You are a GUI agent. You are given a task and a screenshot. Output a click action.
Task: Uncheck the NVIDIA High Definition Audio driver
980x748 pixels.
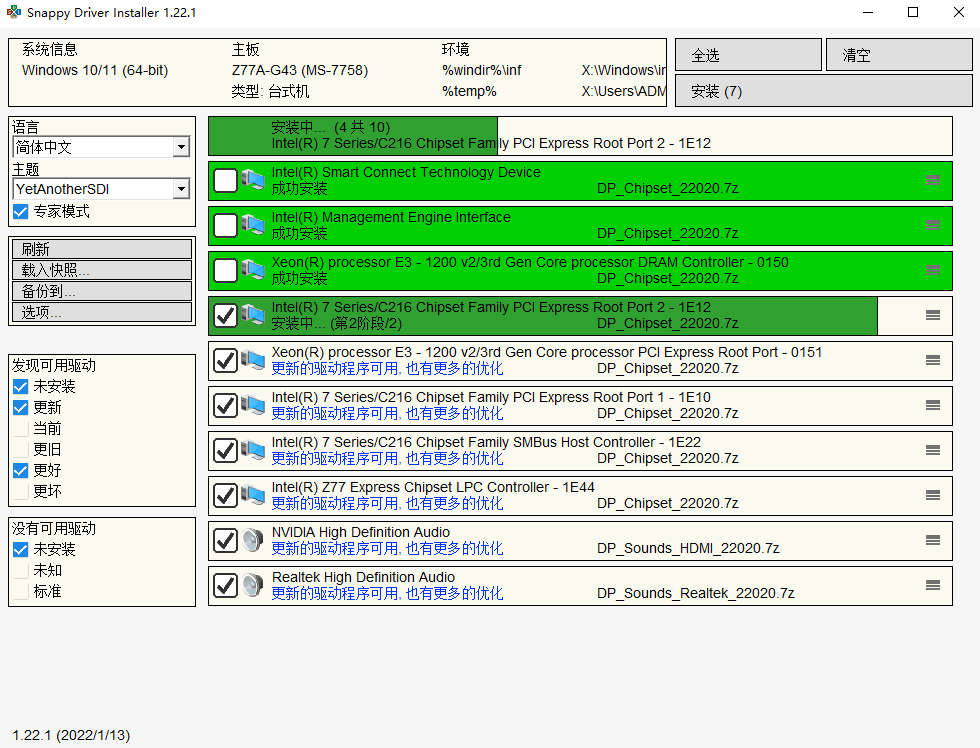click(x=226, y=541)
